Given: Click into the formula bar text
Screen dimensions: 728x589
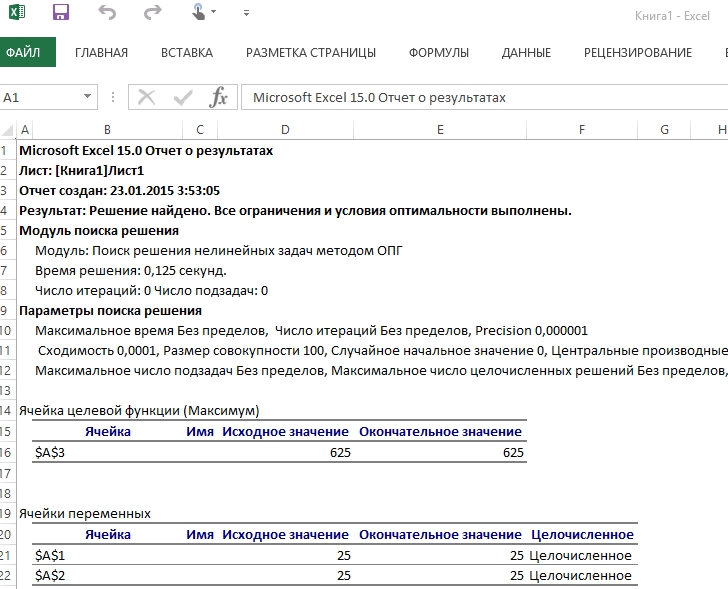Looking at the screenshot, I should [484, 97].
